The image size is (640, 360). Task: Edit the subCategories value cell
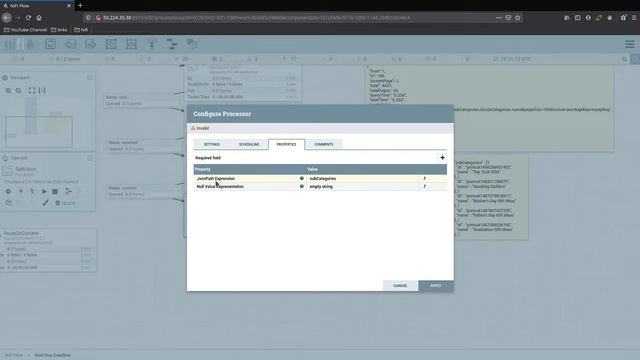coord(363,178)
